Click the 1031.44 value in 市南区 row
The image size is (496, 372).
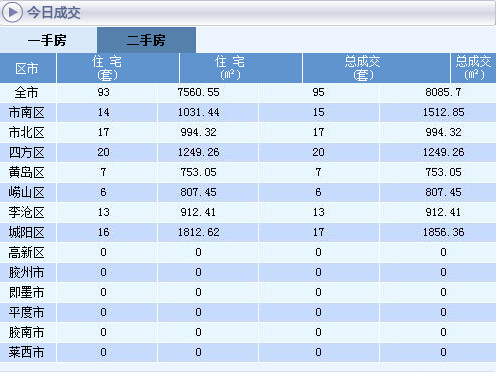[x=198, y=112]
